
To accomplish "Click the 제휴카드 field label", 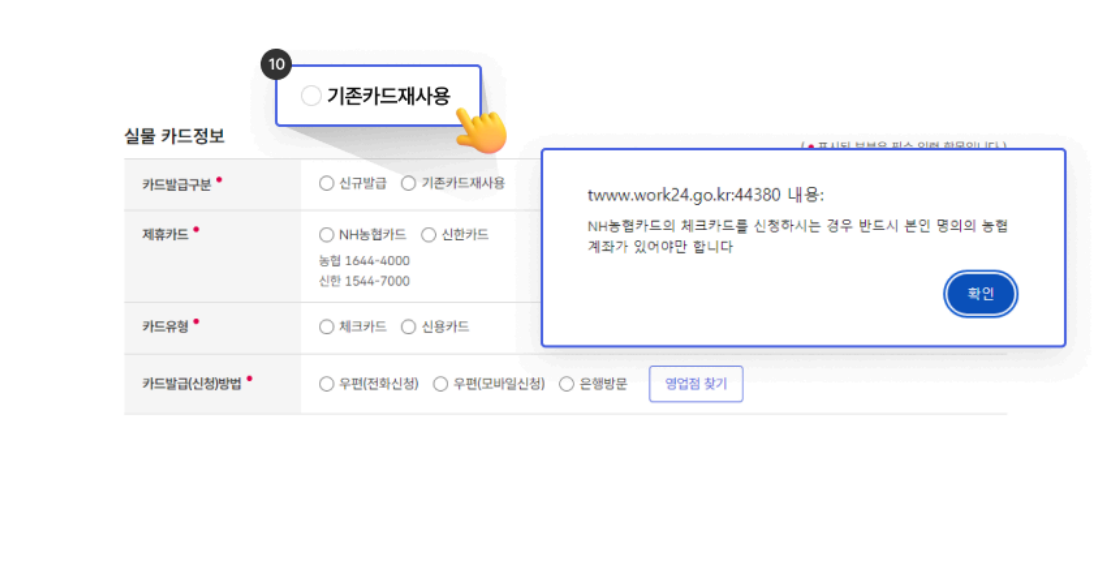I will point(166,235).
